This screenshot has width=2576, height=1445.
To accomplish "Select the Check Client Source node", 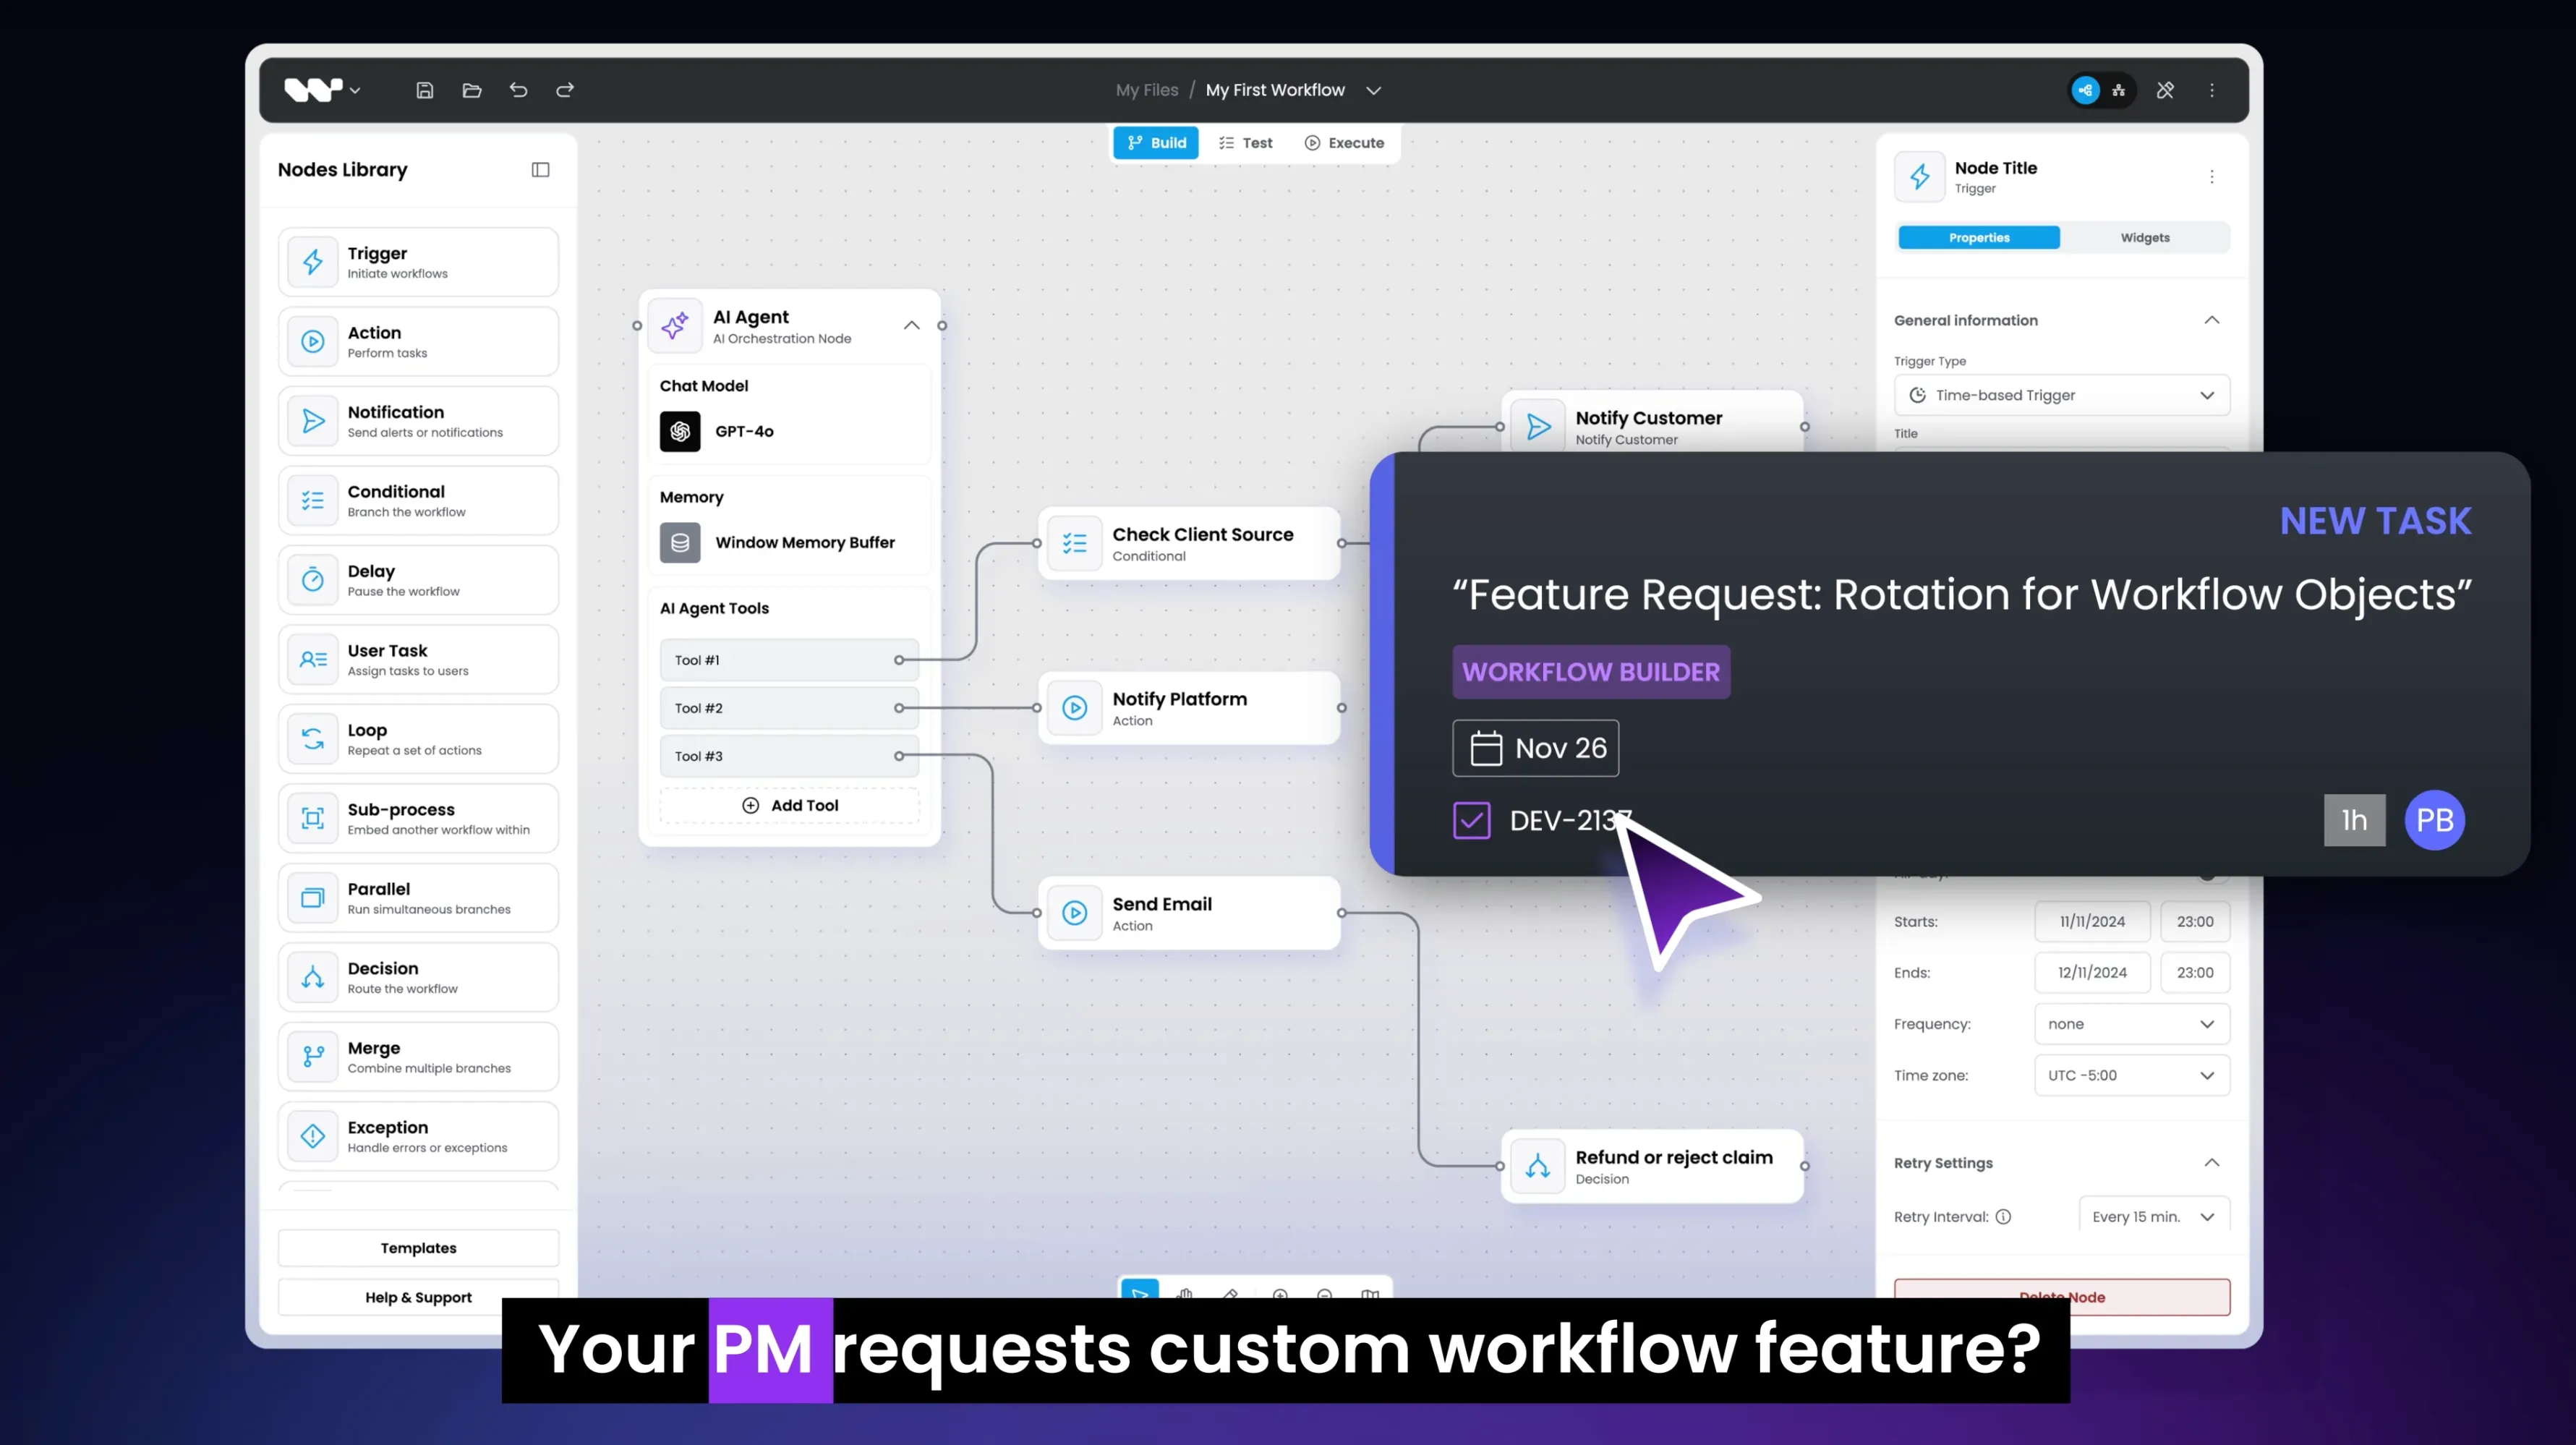I will (1189, 543).
